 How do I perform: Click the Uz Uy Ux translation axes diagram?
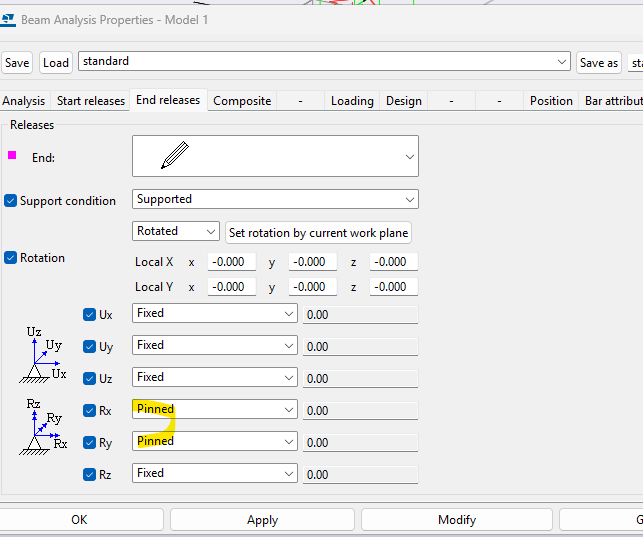pos(44,357)
